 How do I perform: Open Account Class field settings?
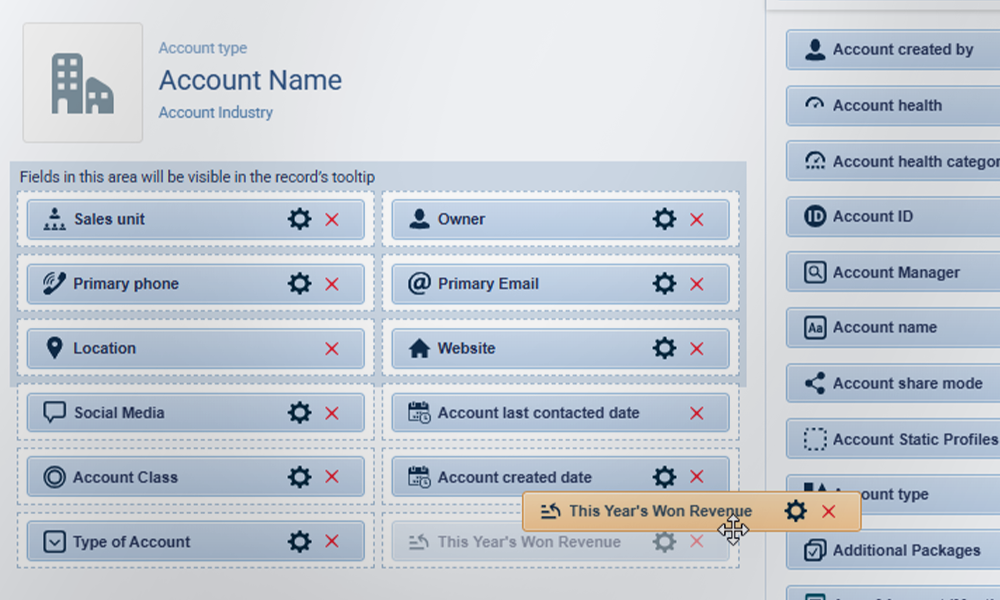point(299,478)
